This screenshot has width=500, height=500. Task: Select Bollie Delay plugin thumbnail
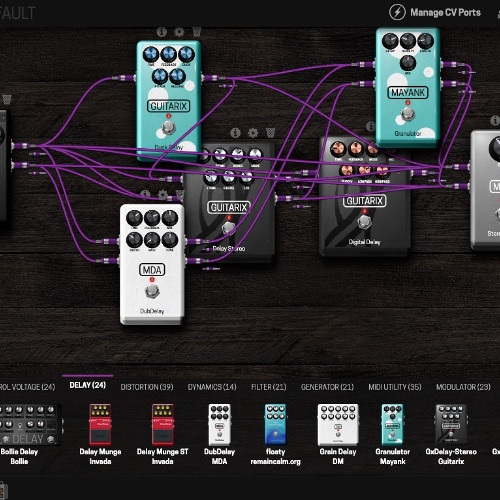click(31, 425)
